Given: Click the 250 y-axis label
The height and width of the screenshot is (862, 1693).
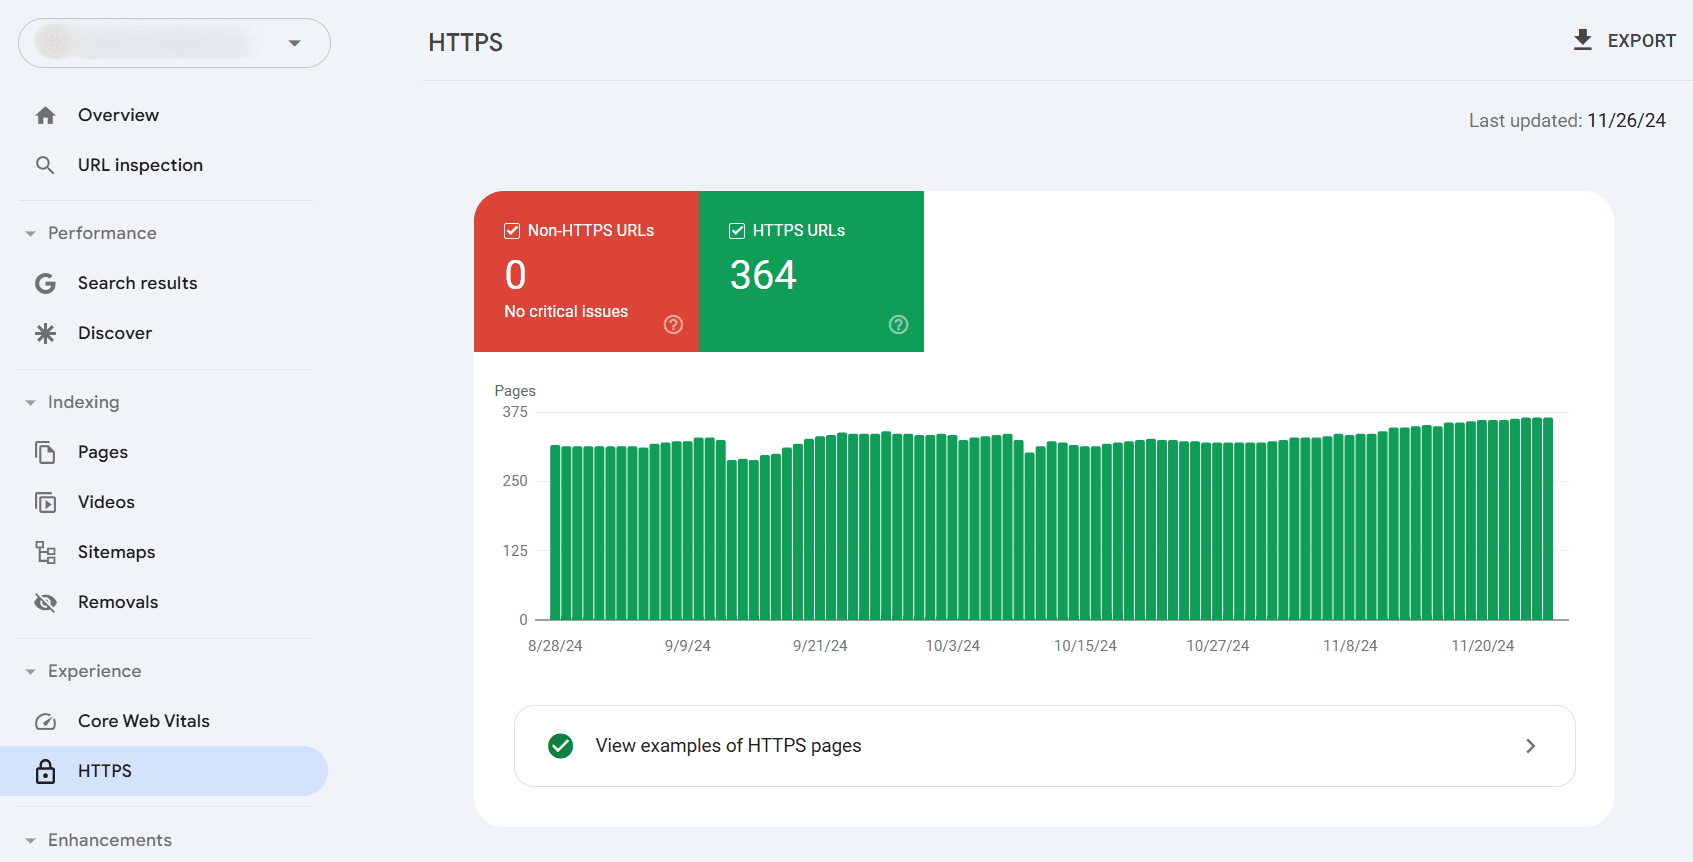Looking at the screenshot, I should click(515, 481).
